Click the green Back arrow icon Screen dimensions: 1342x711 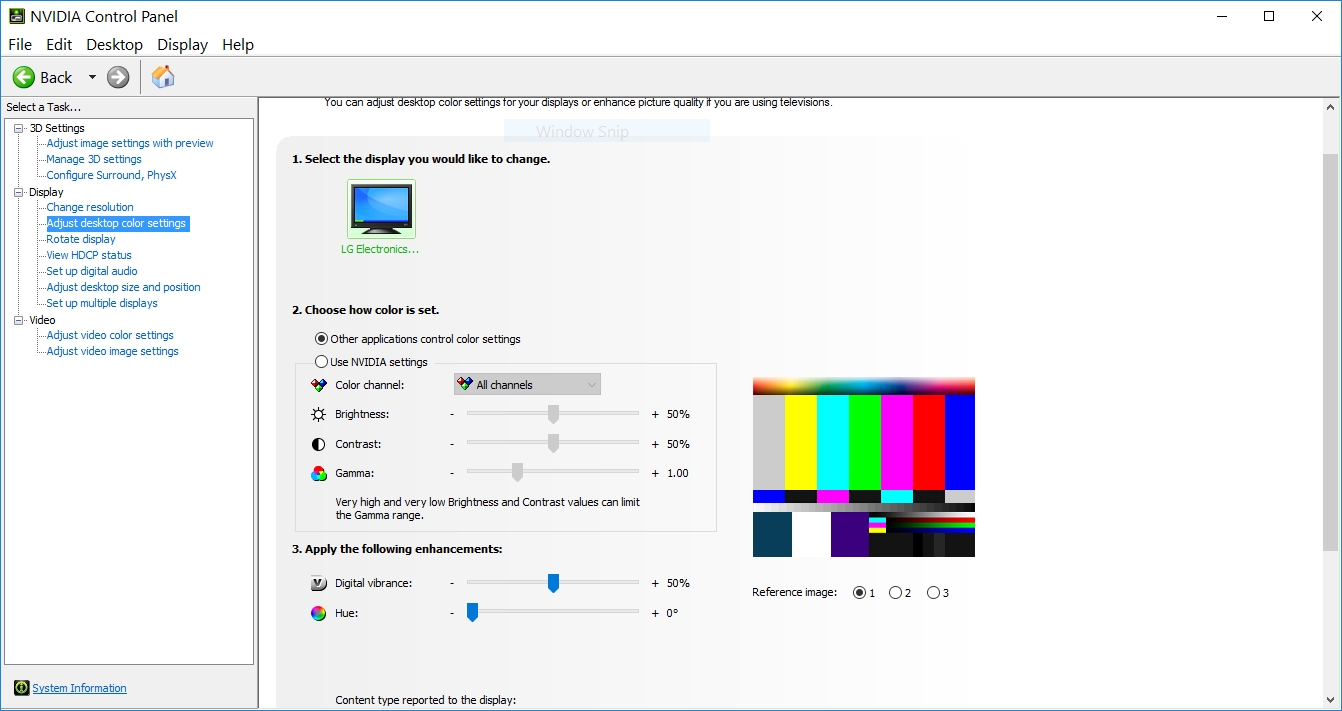pos(23,77)
